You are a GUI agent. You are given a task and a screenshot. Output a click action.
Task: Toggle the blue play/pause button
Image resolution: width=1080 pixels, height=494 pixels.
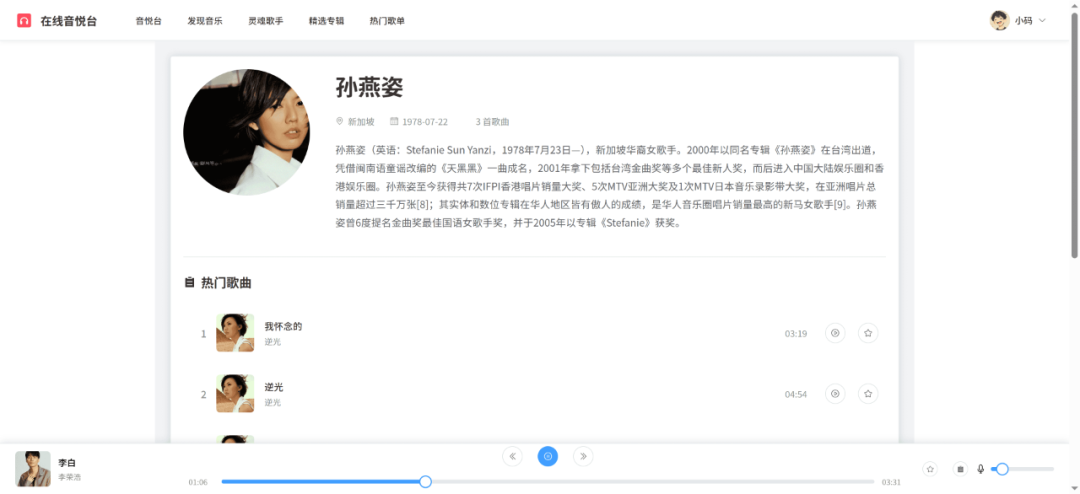click(x=548, y=456)
